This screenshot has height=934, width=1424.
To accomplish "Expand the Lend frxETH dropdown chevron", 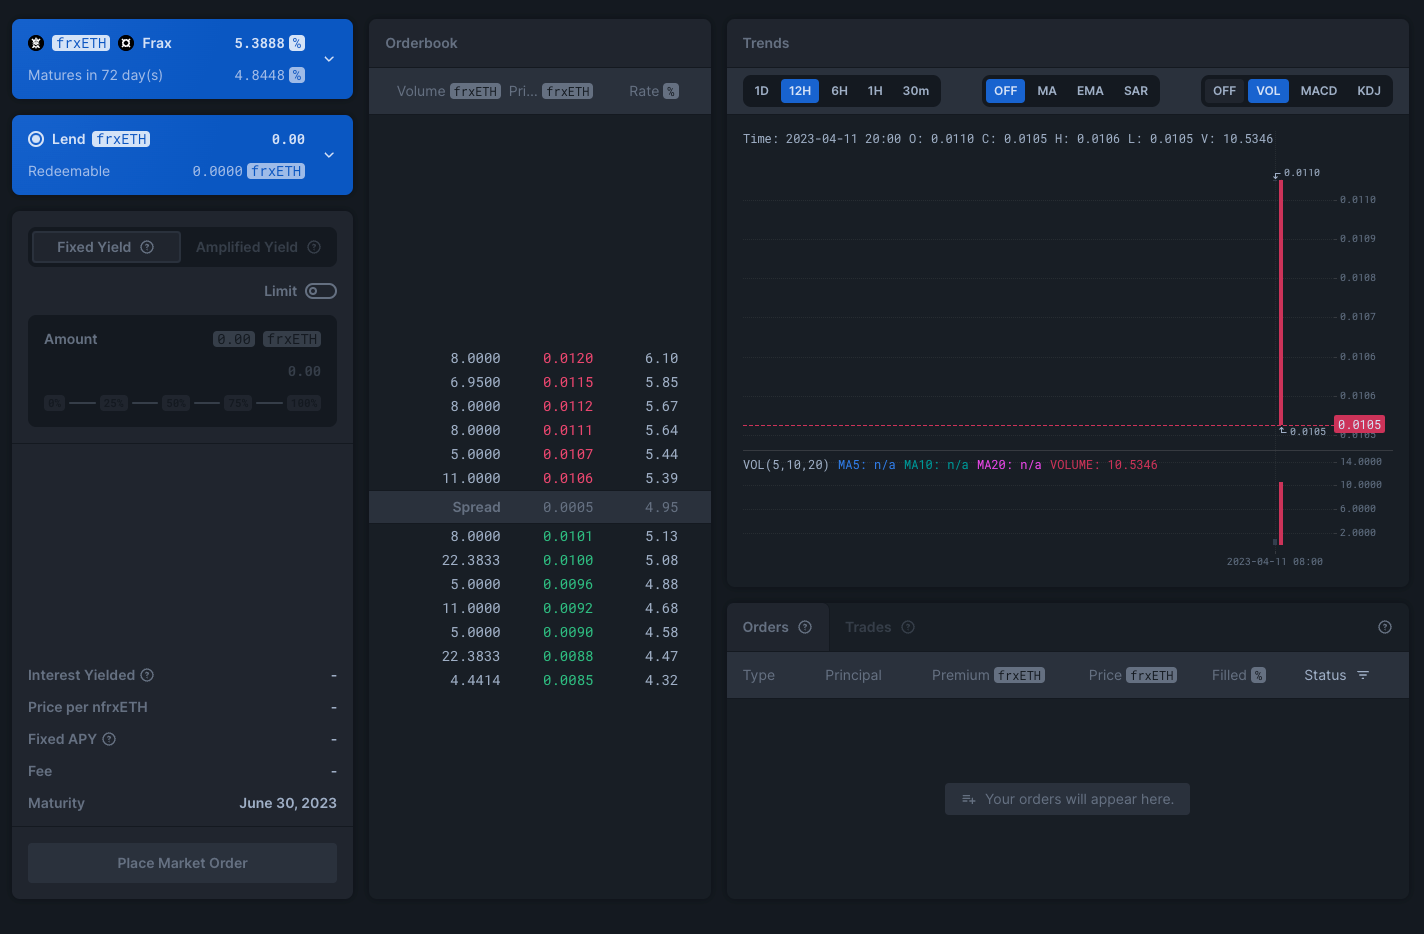I will click(329, 155).
